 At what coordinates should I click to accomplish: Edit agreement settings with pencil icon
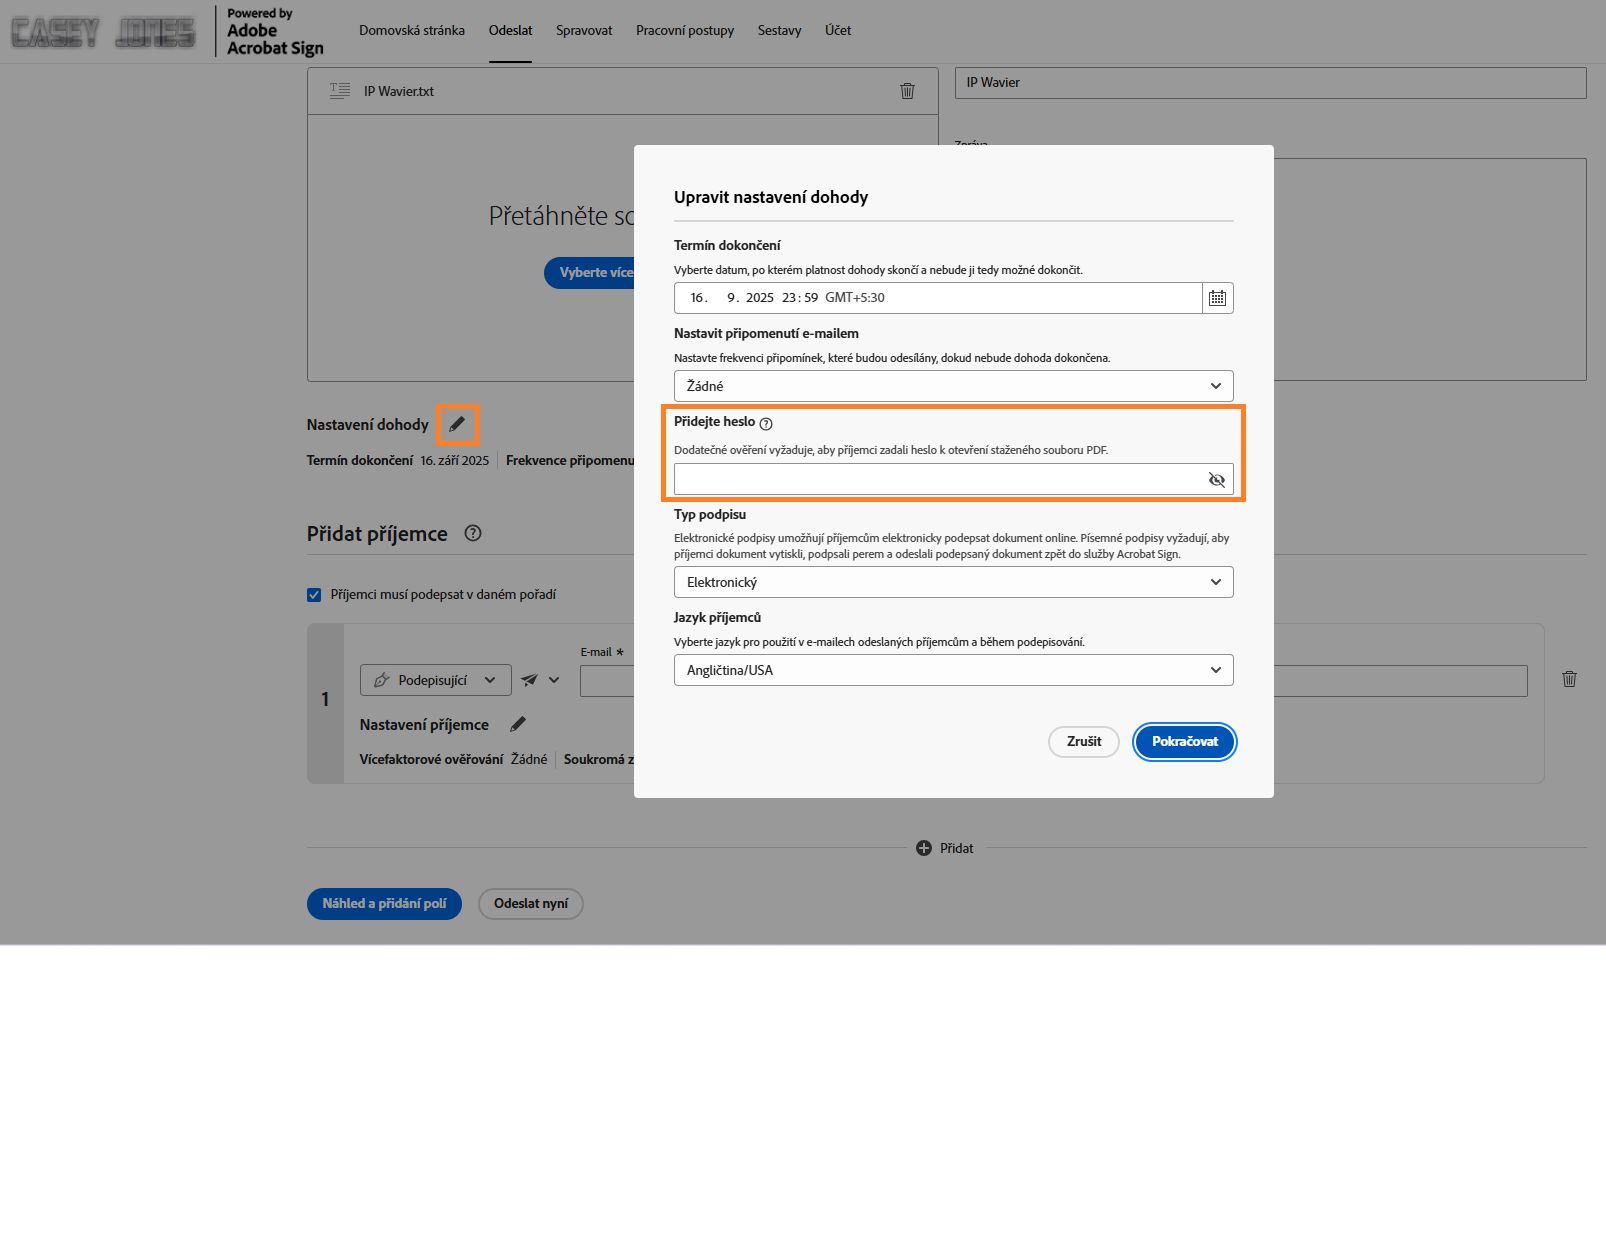457,424
